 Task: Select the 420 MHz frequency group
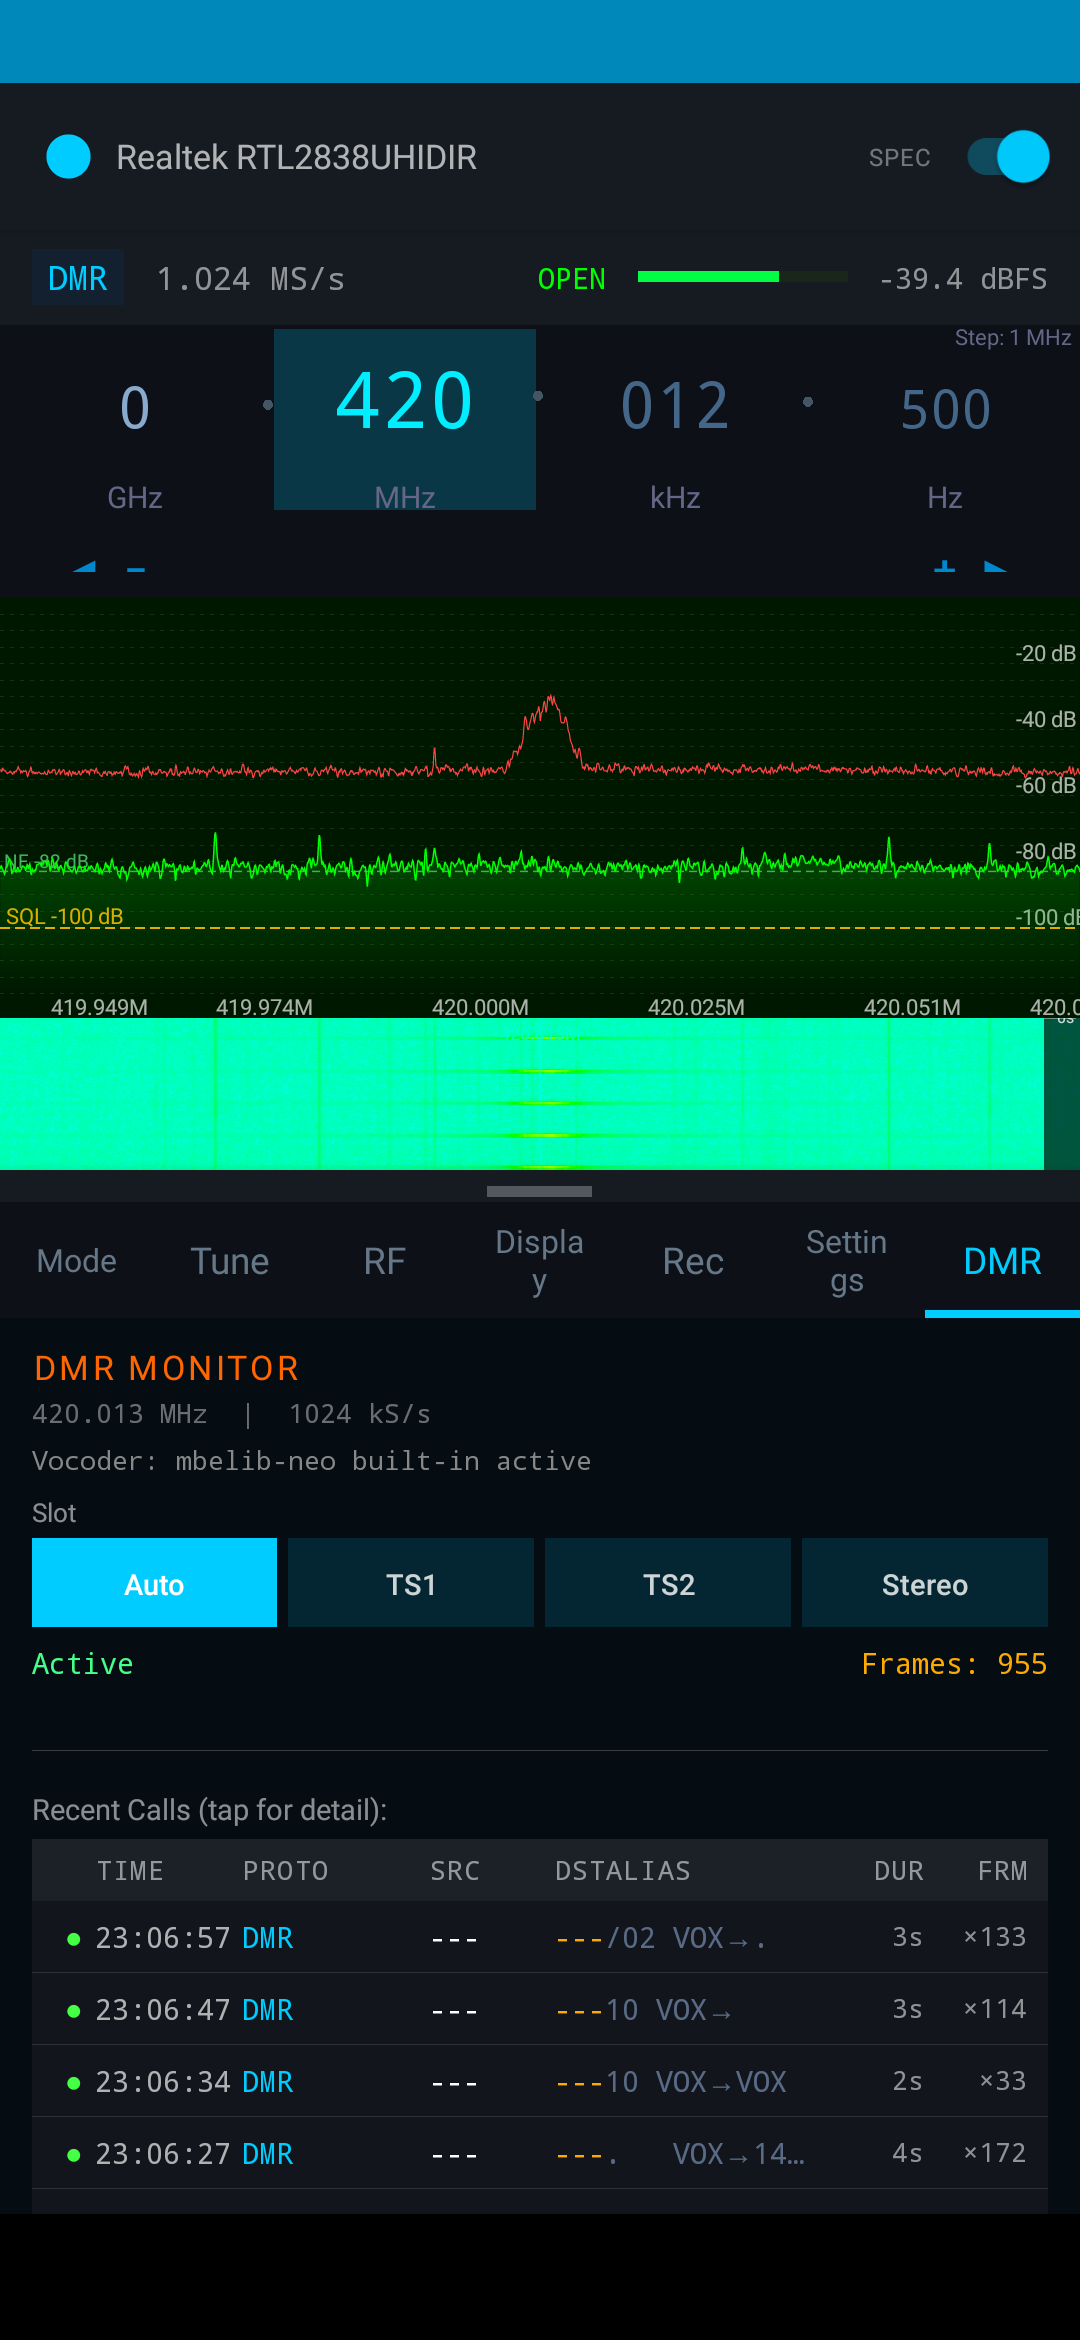pyautogui.click(x=405, y=420)
